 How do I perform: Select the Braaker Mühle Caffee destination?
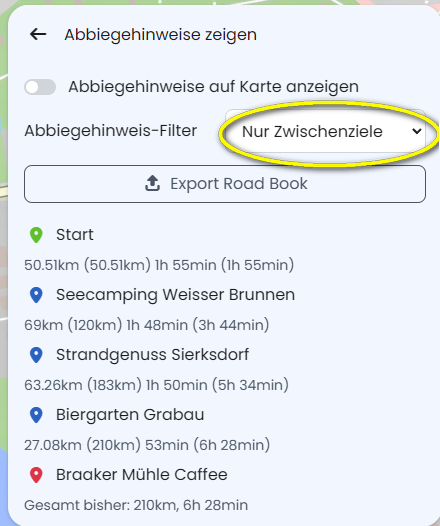coord(142,475)
